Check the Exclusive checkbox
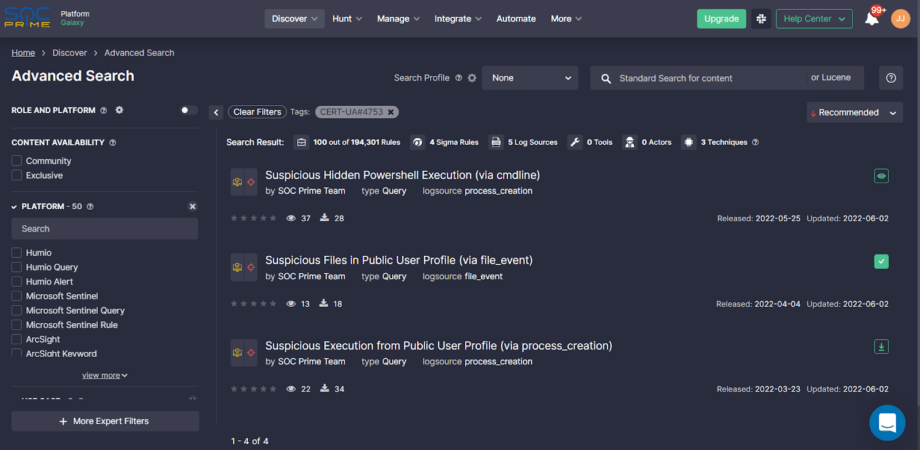920x450 pixels. pos(16,175)
